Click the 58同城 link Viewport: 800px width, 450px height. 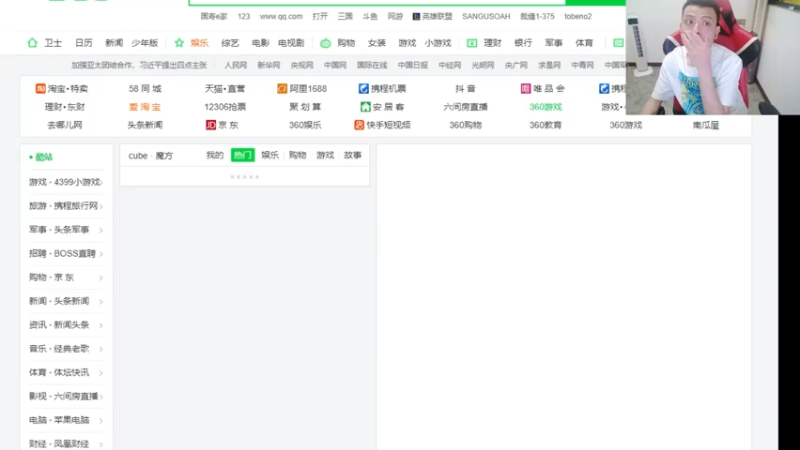coord(145,89)
